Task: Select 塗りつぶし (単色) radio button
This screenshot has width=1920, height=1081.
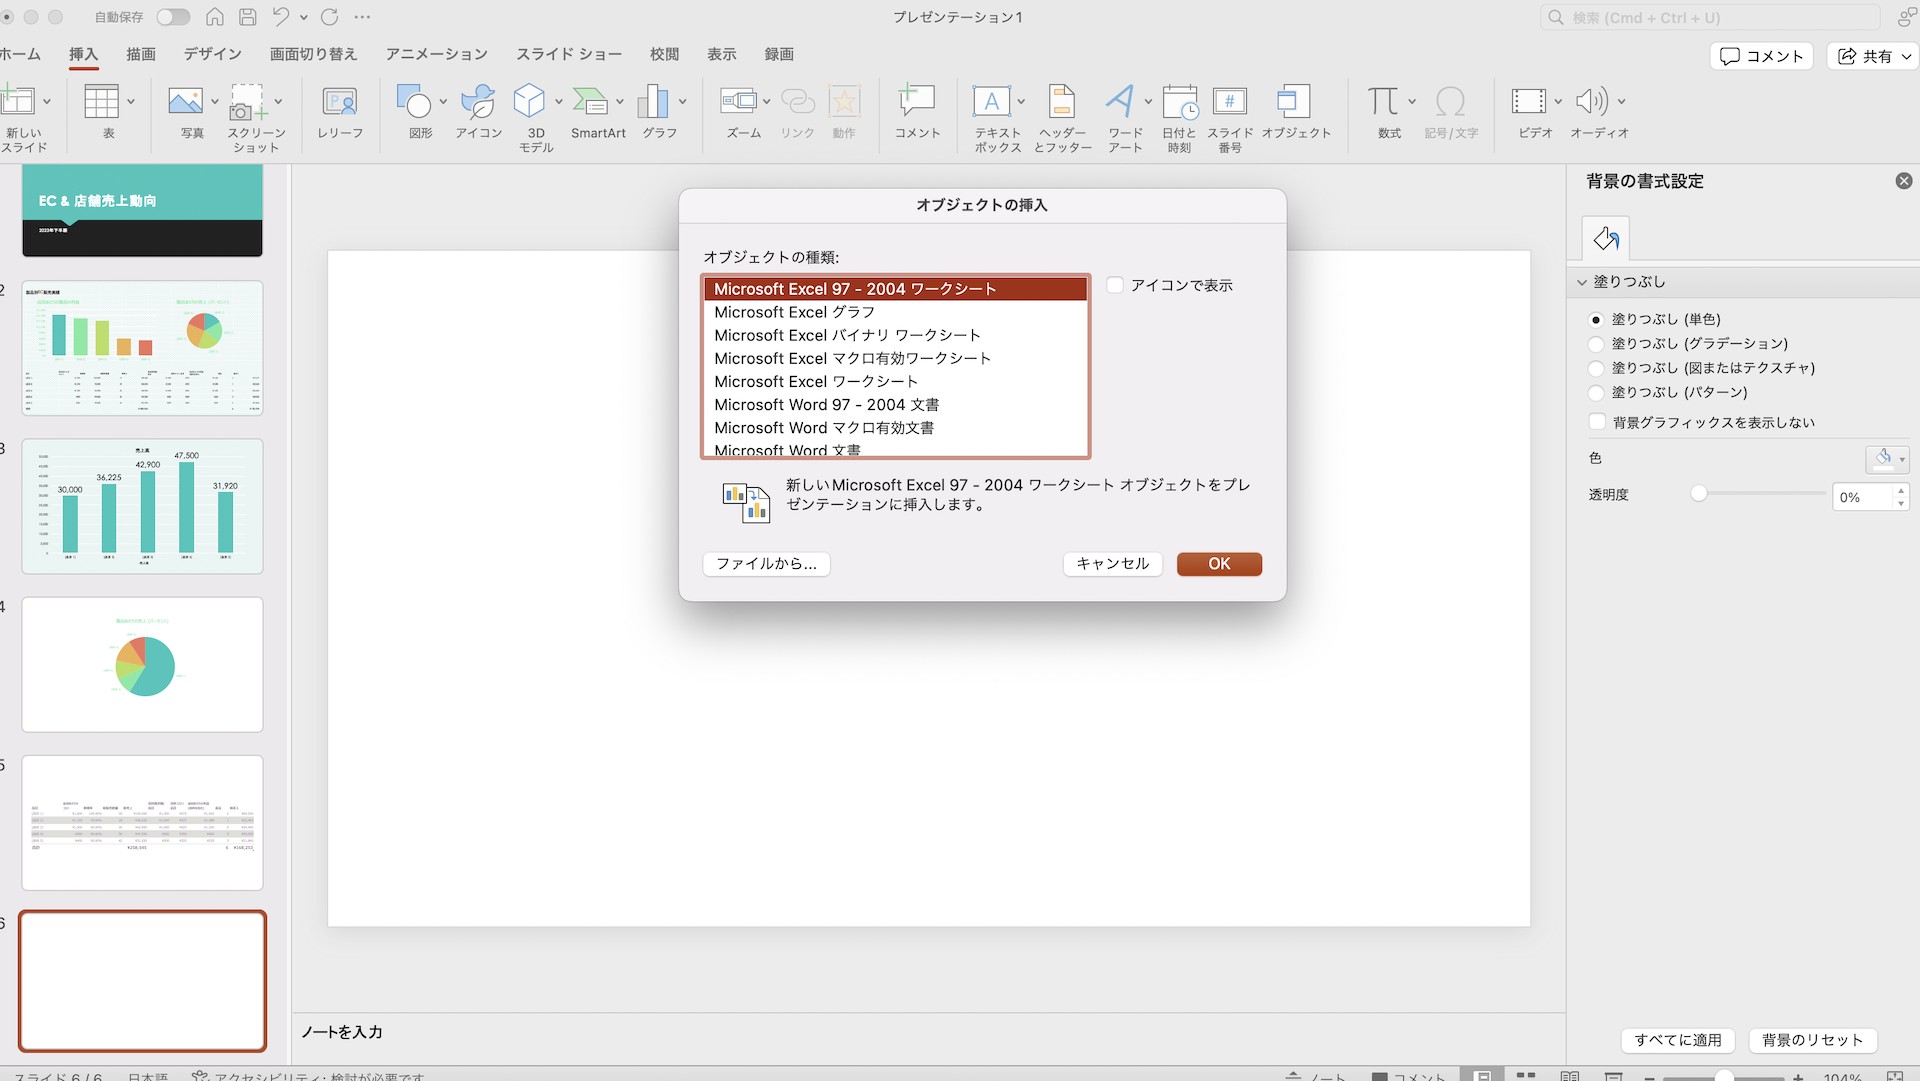Action: (1596, 320)
